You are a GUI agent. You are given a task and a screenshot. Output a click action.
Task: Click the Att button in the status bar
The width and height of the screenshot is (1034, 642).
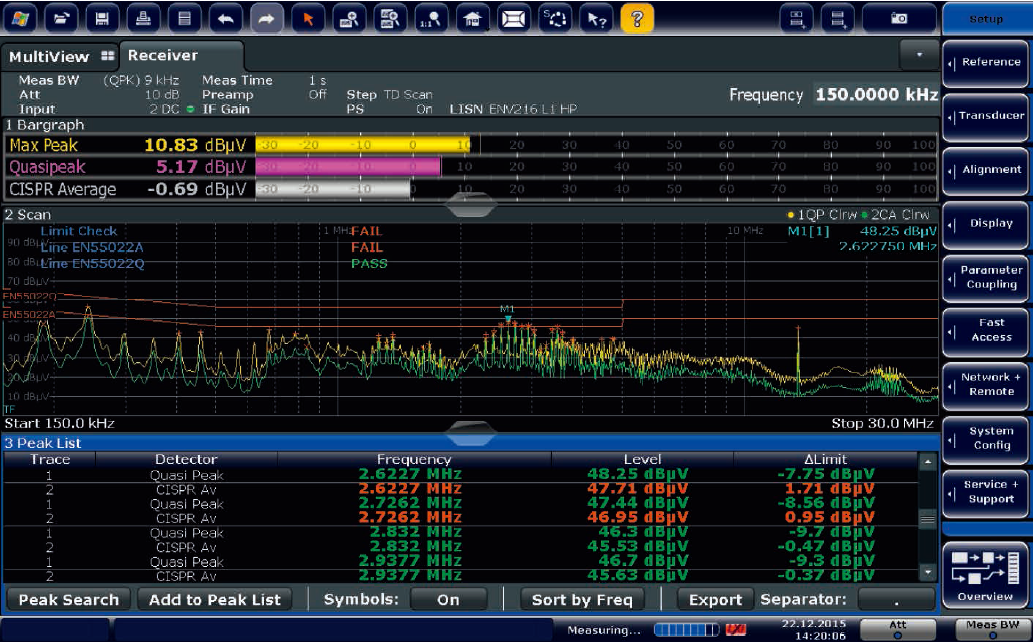click(x=897, y=628)
